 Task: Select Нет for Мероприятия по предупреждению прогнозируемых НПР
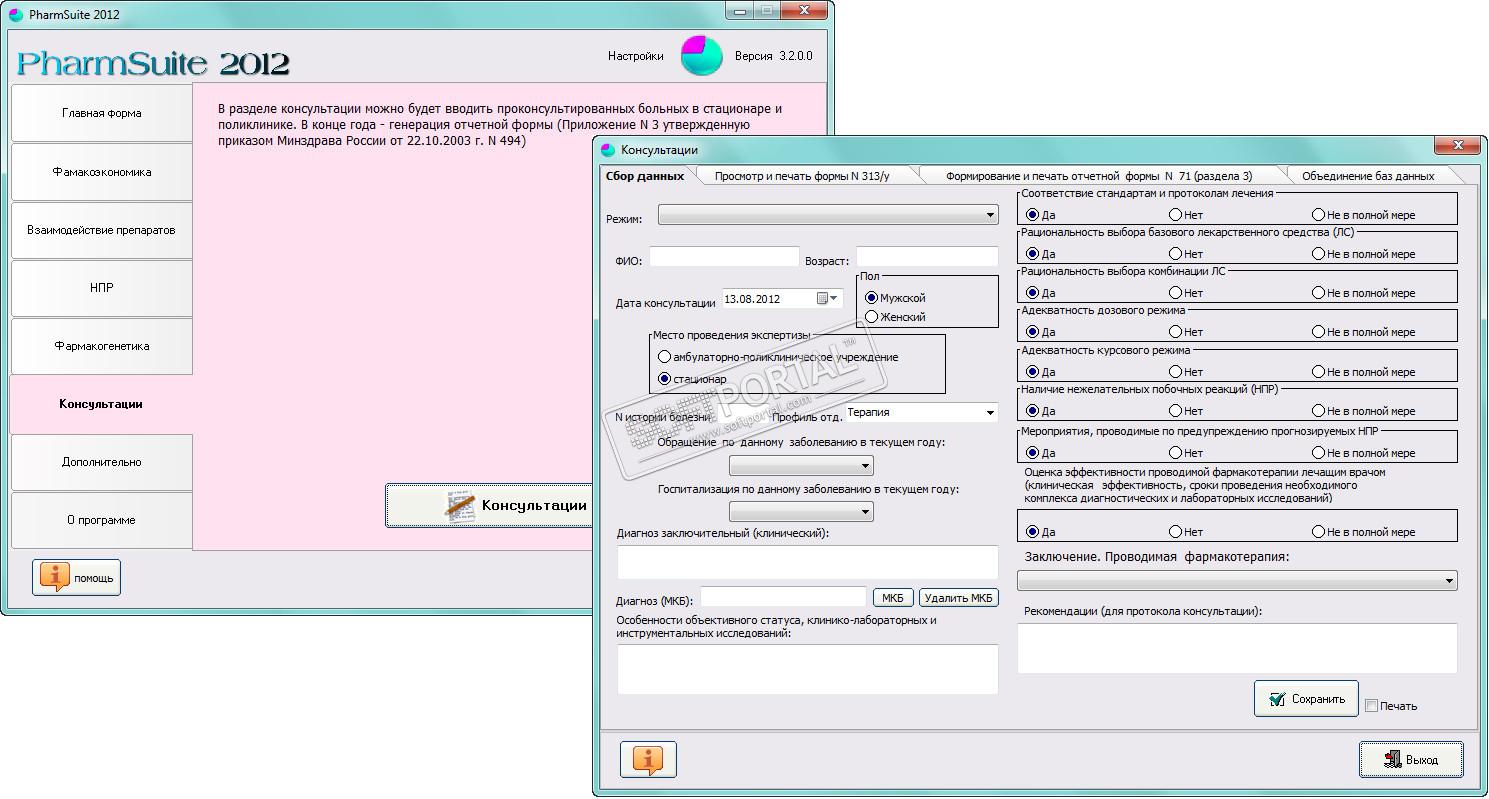click(1176, 453)
